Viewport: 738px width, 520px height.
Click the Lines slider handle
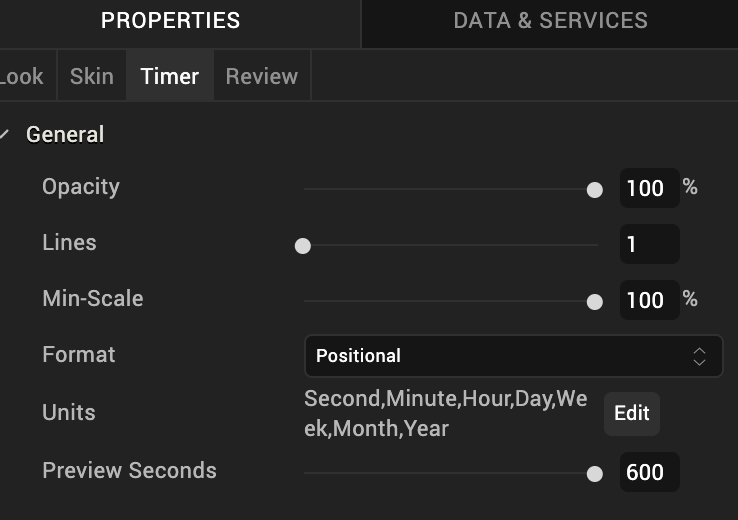pos(303,246)
